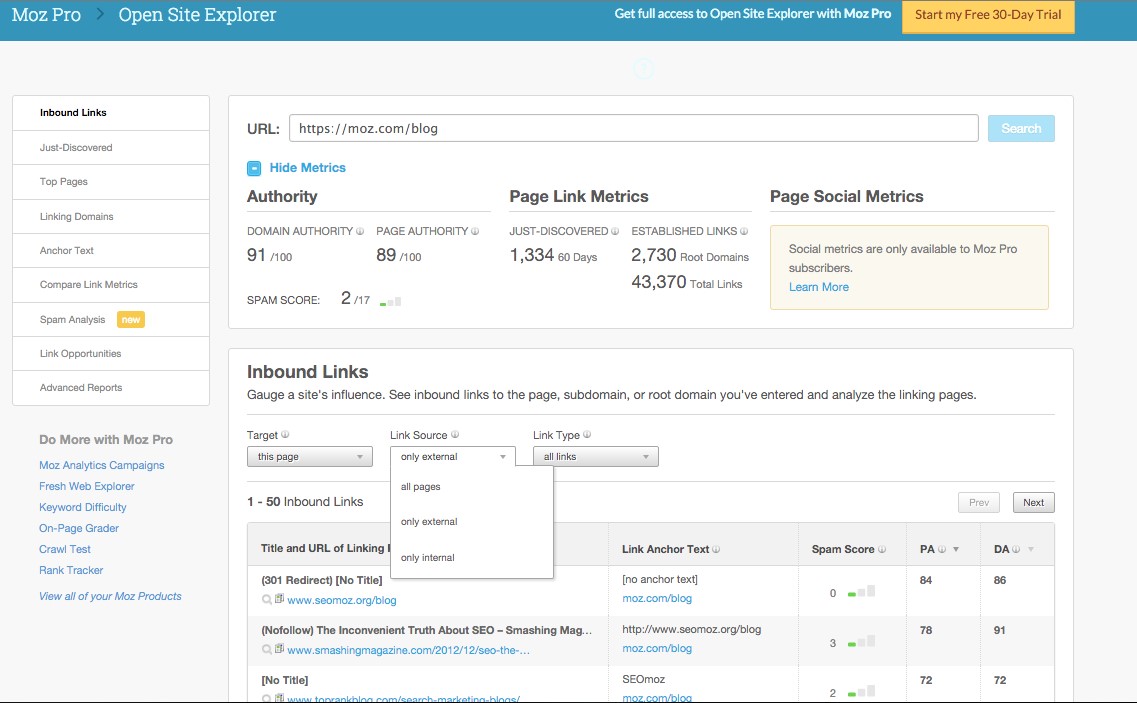Open Keyword Difficulty link

tap(83, 507)
